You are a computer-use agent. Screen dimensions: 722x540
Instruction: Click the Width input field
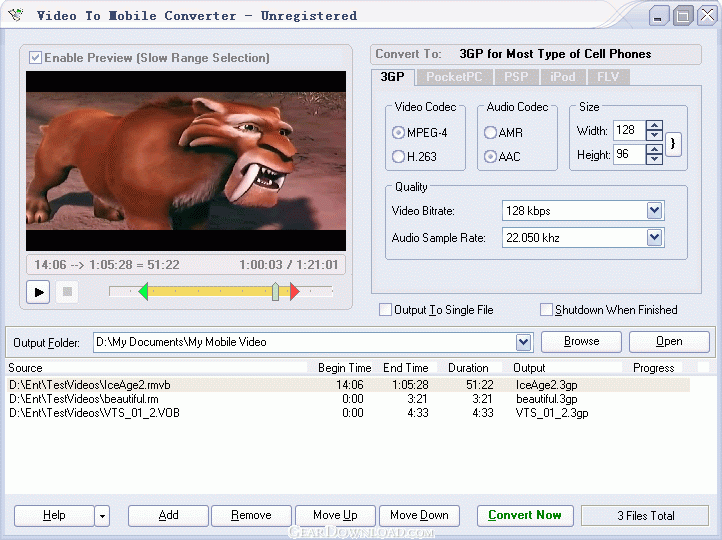629,130
